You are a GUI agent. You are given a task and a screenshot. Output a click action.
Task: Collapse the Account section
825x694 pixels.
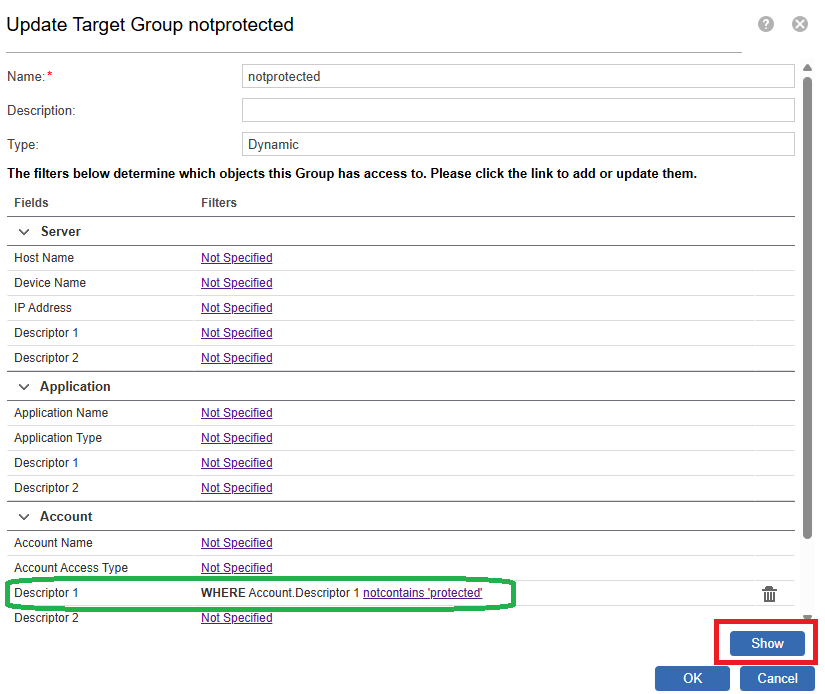coord(24,517)
